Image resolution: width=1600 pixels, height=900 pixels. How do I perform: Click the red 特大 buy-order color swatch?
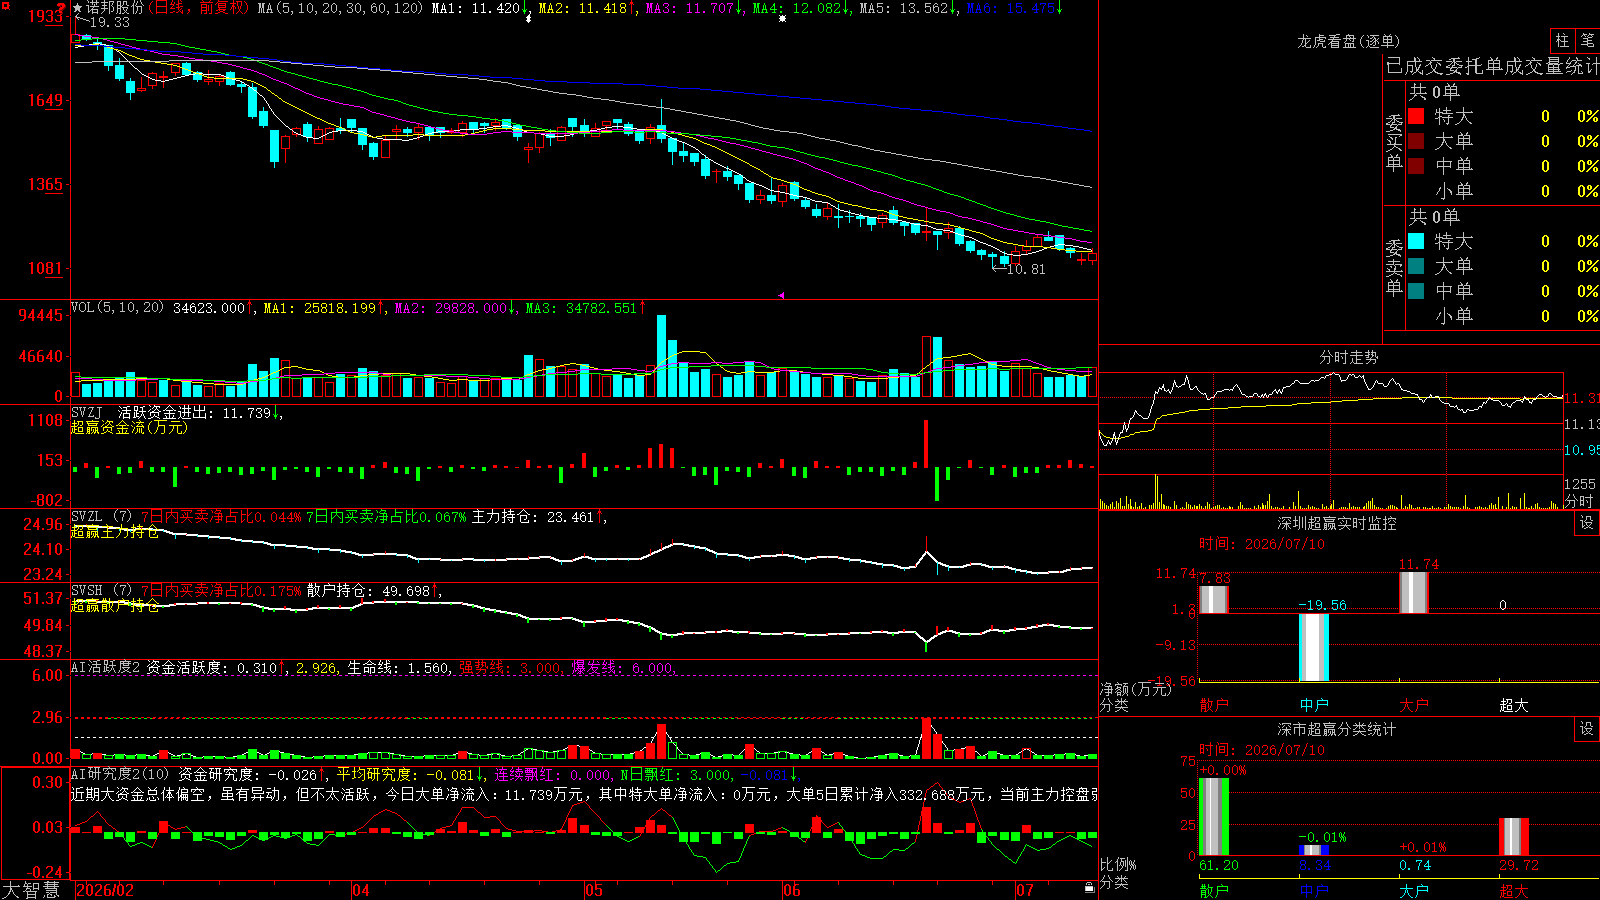1416,116
